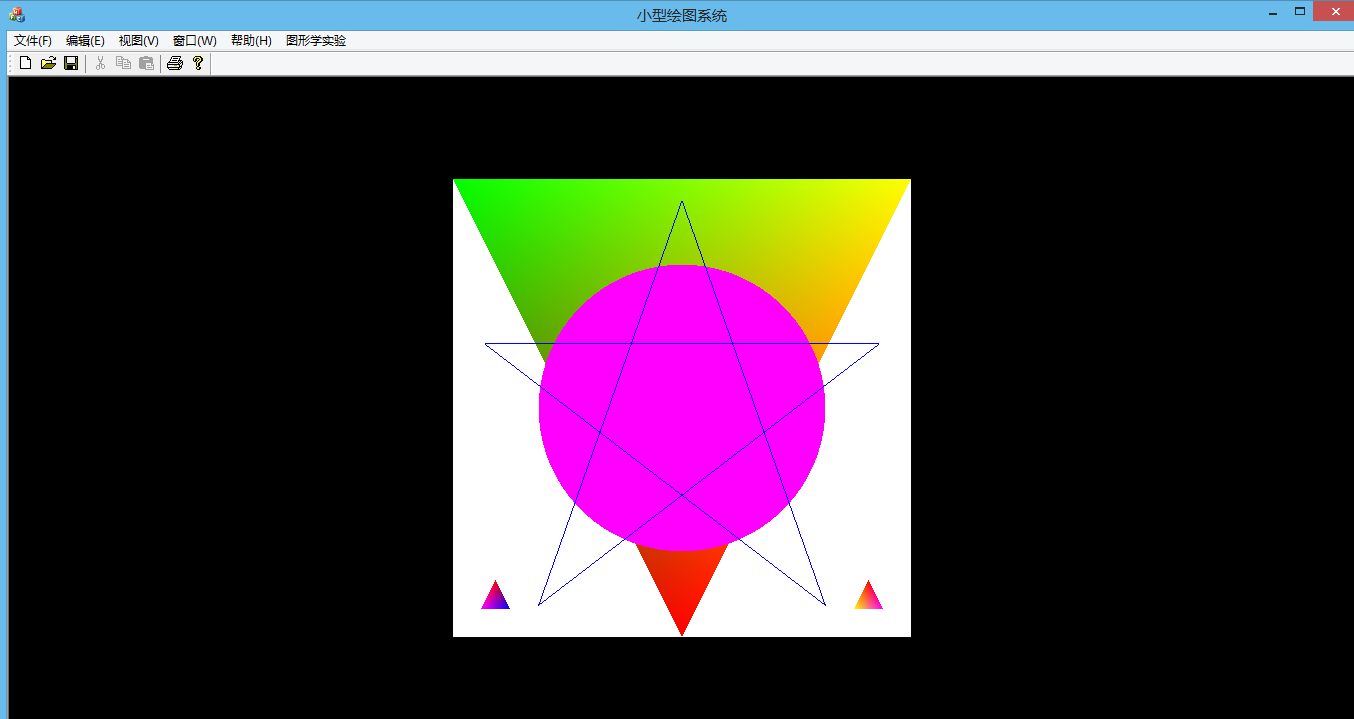Minimize the 小型绘图系统 window
Image resolution: width=1354 pixels, height=719 pixels.
[x=1273, y=12]
